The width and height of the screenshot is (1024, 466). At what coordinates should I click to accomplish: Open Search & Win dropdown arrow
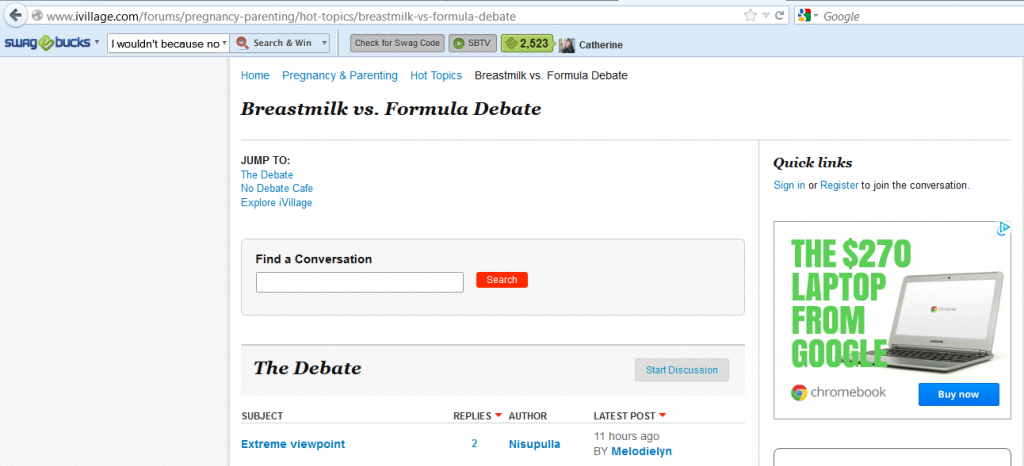[x=324, y=43]
